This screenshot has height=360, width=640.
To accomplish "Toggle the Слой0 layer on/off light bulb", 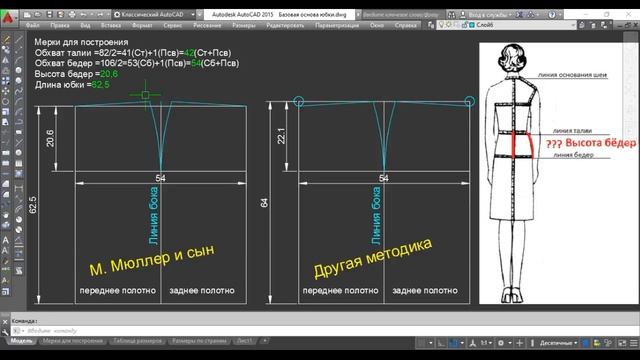I will 441,25.
